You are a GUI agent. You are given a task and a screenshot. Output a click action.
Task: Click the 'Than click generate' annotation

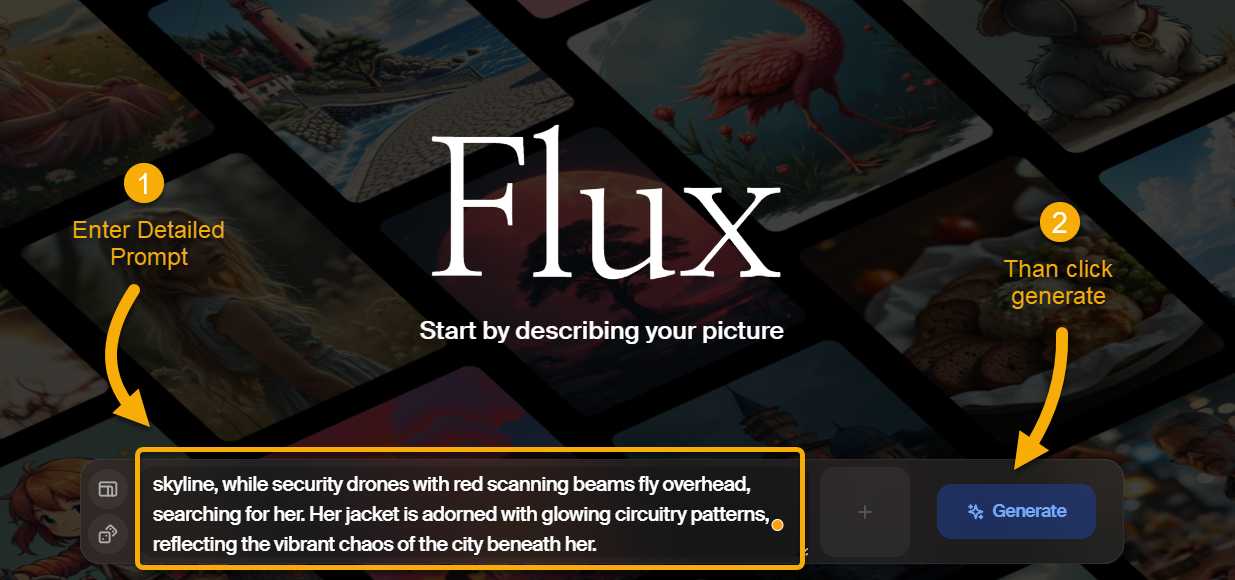(x=1058, y=283)
